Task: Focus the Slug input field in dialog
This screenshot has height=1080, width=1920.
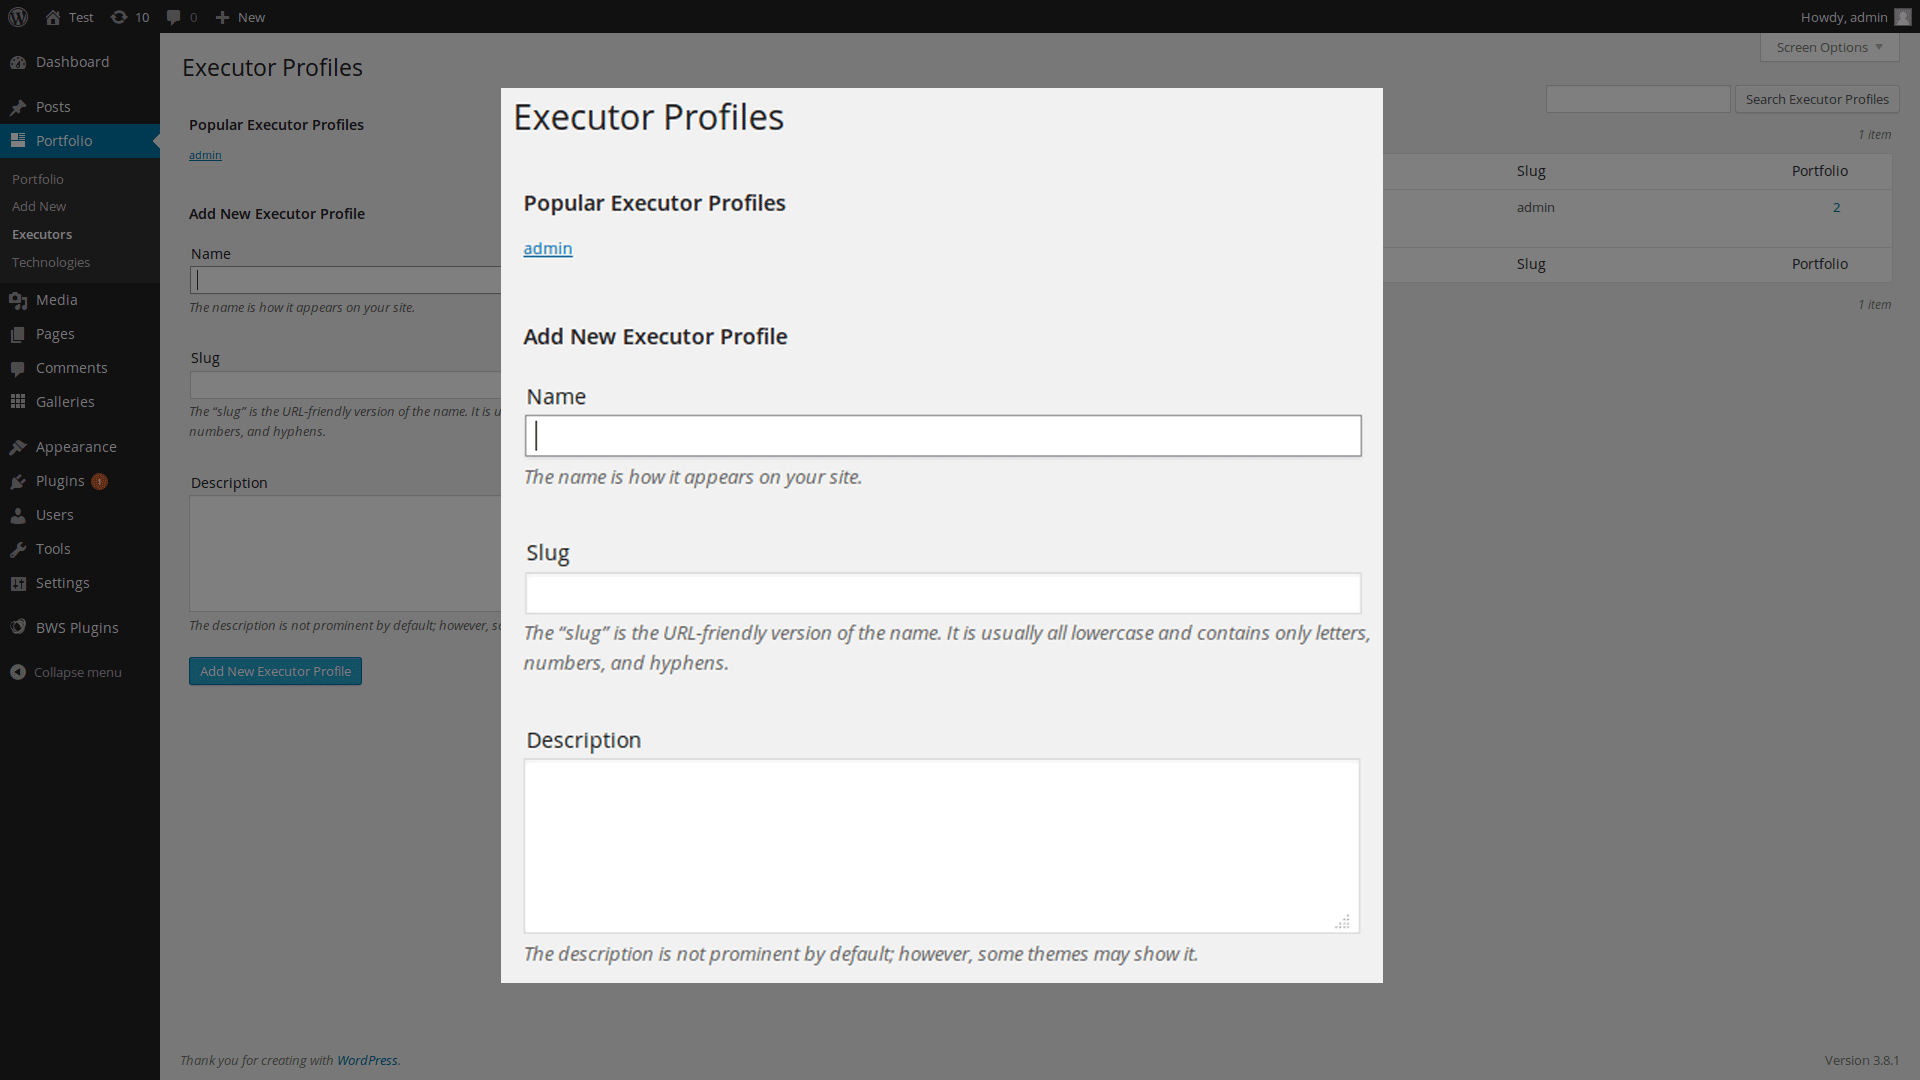Action: tap(943, 593)
